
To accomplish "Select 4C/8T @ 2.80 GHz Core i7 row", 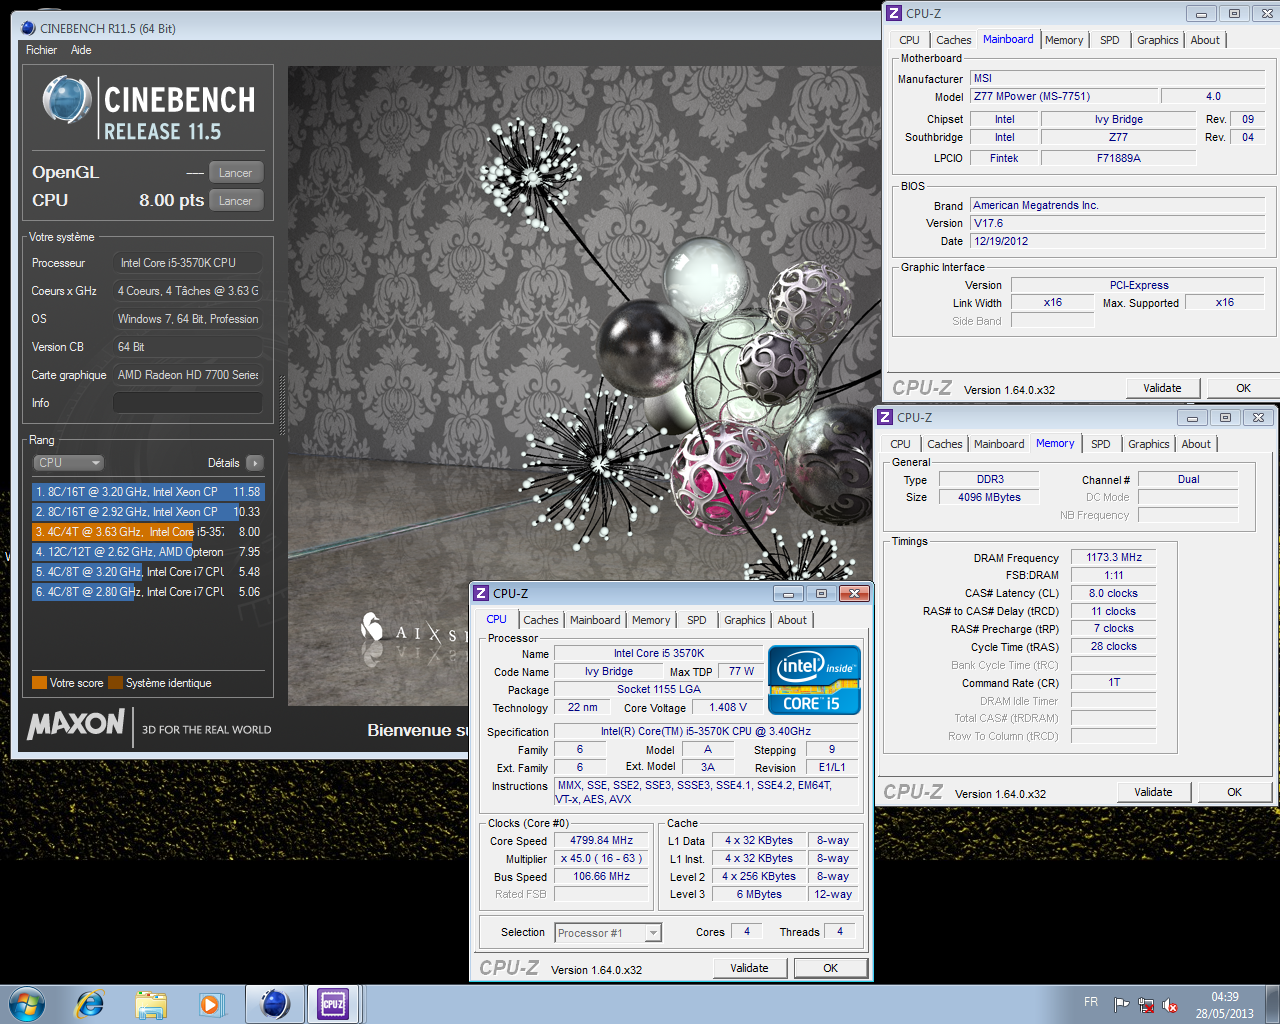I will pyautogui.click(x=148, y=592).
